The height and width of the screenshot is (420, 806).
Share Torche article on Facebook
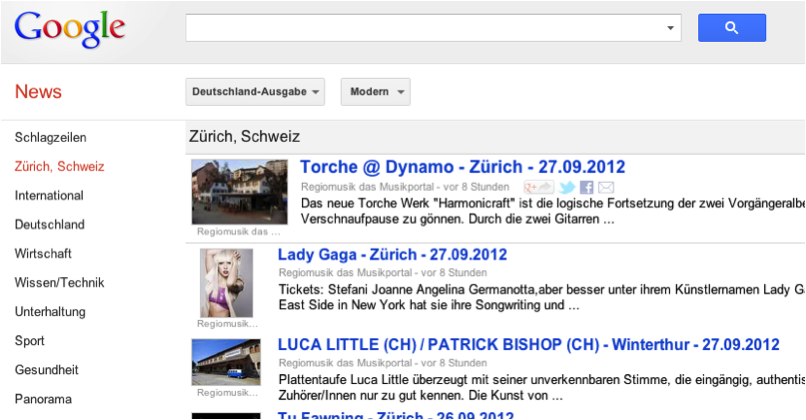587,188
